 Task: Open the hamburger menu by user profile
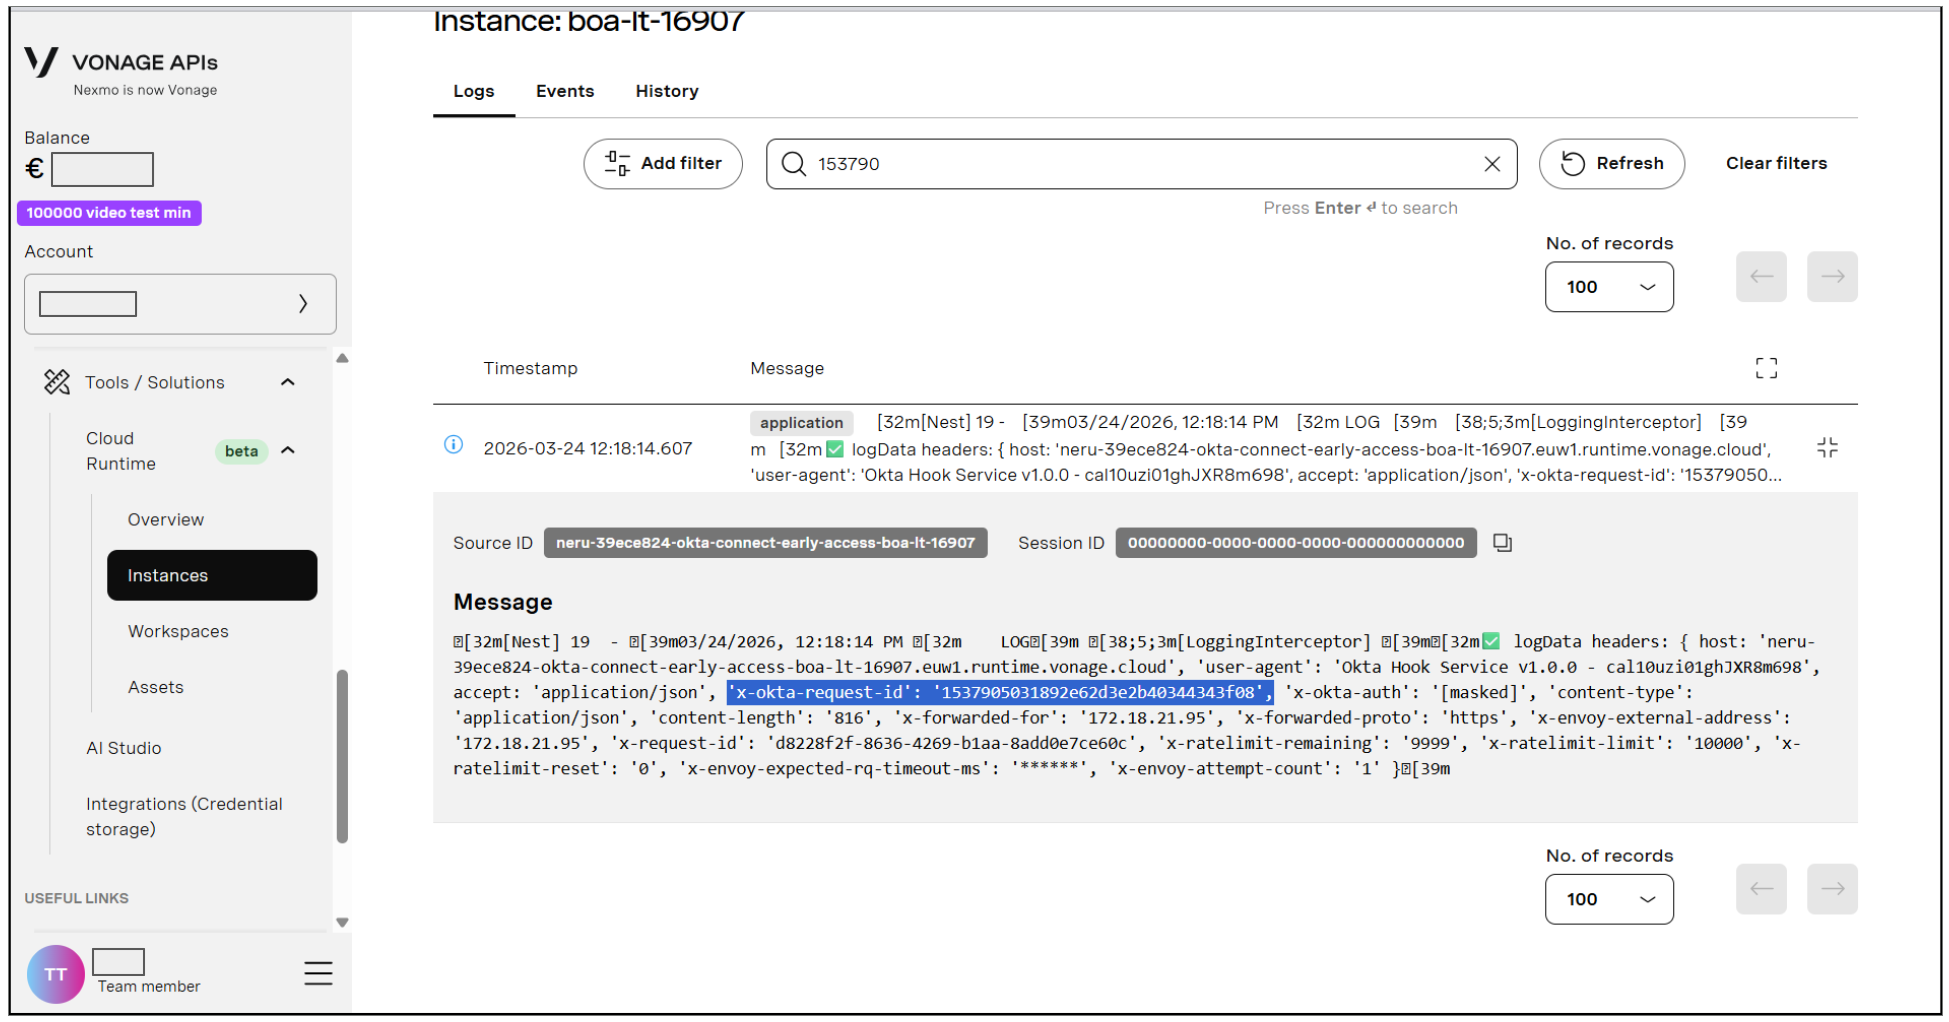tap(318, 973)
